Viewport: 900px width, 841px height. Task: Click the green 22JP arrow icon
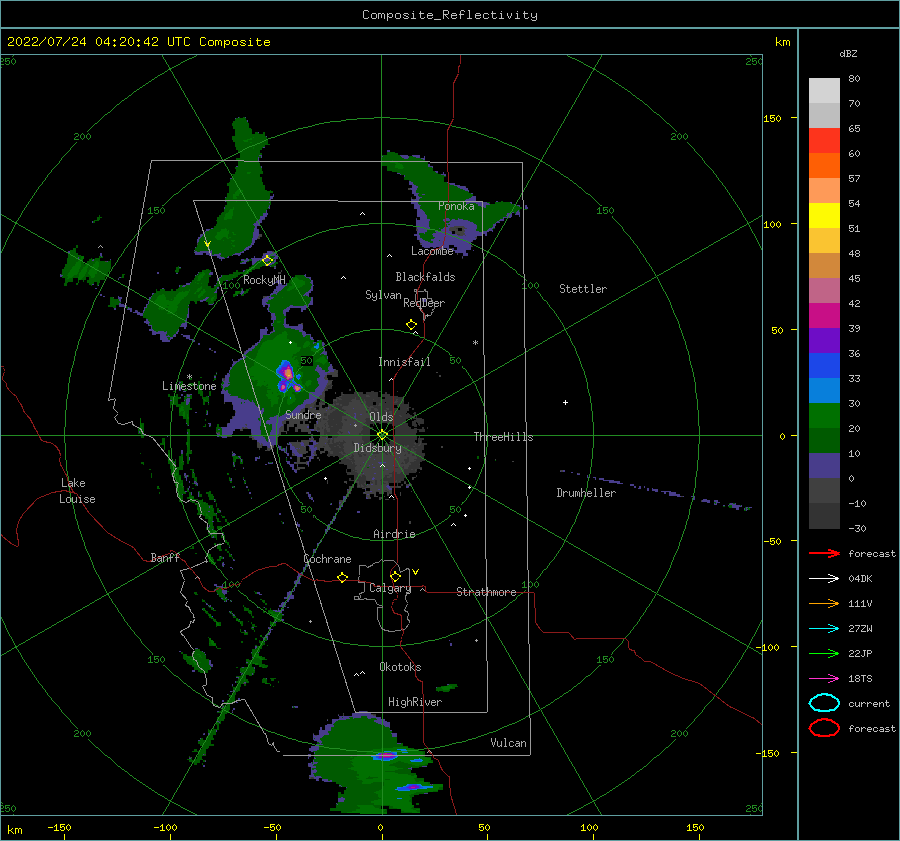coord(824,653)
